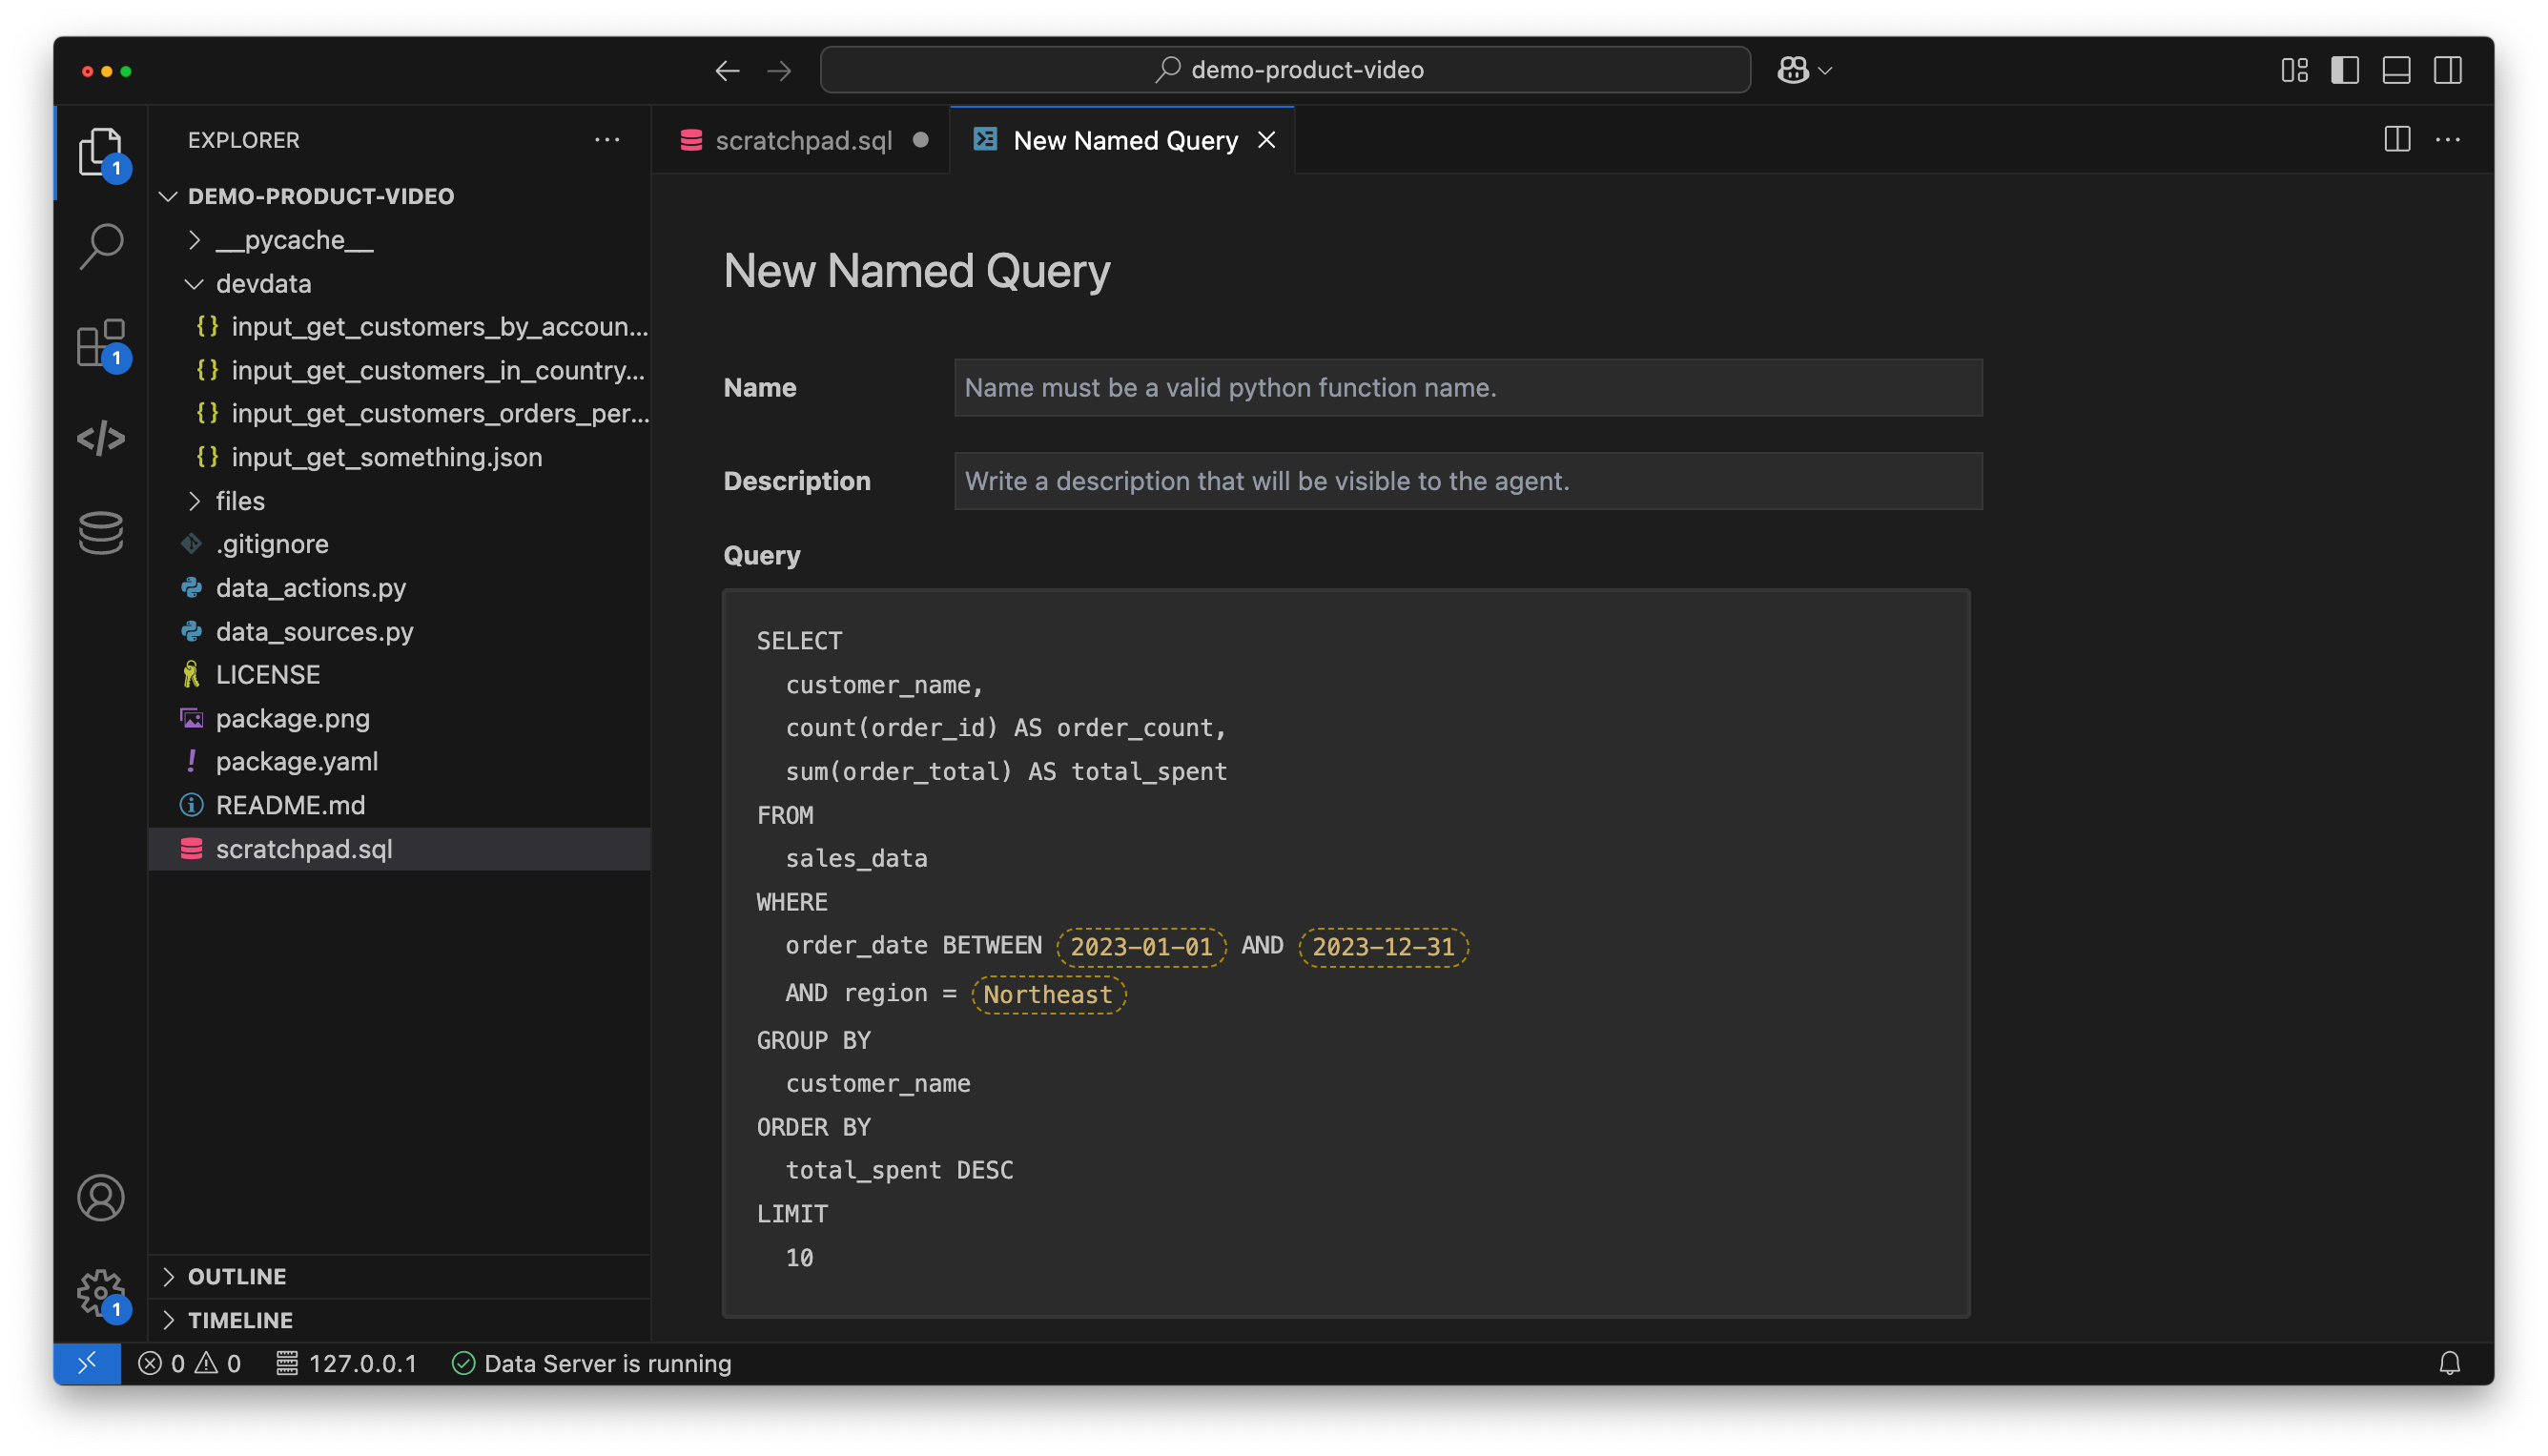Open the Copilot icon in title bar

click(x=1793, y=70)
